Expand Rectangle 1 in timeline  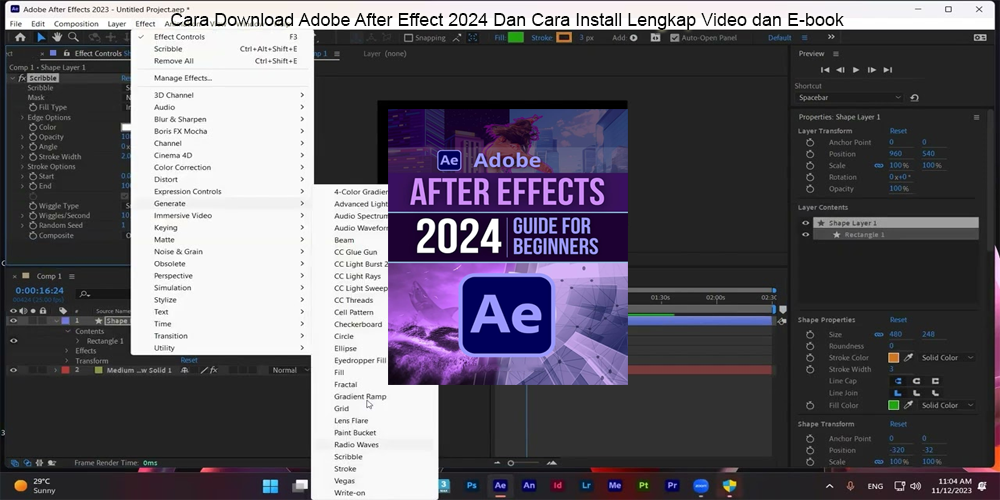[x=78, y=341]
